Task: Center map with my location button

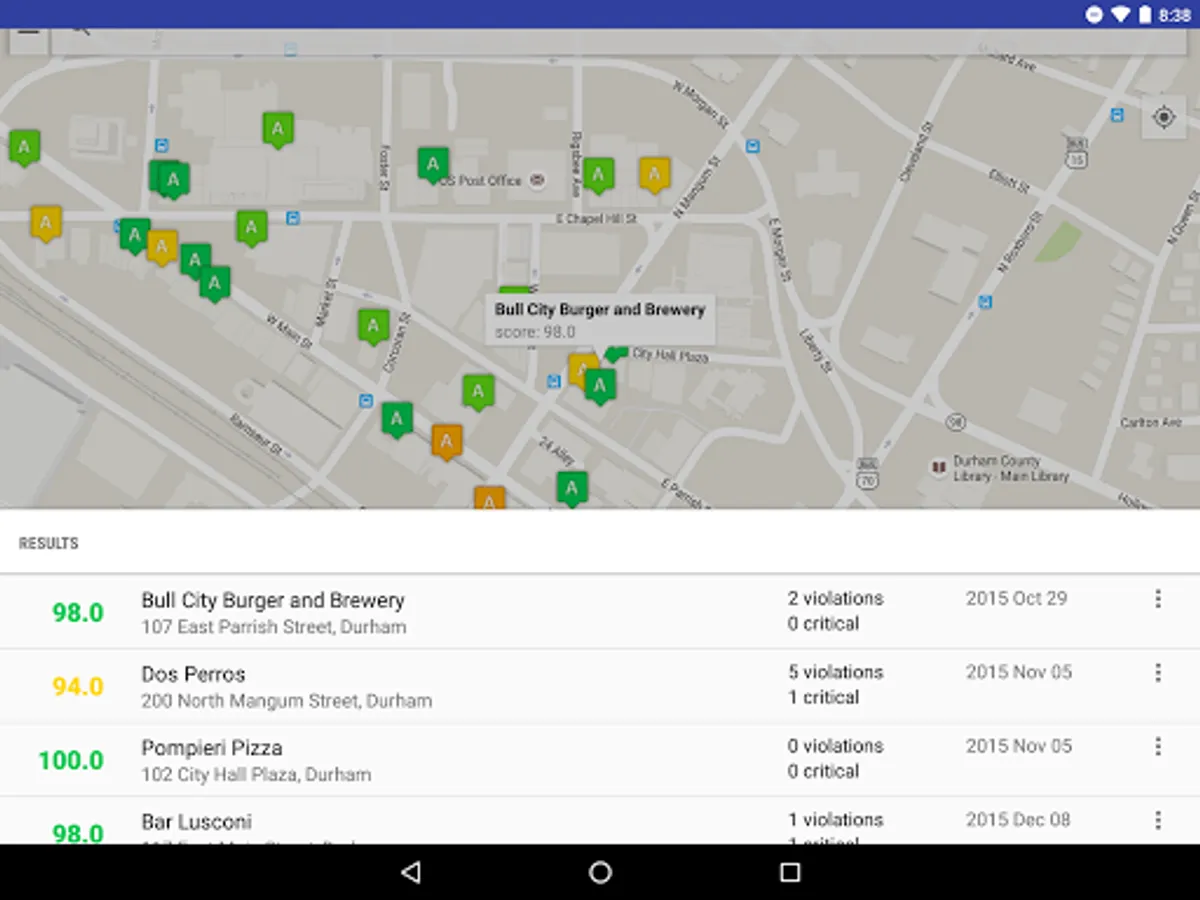Action: click(x=1163, y=117)
